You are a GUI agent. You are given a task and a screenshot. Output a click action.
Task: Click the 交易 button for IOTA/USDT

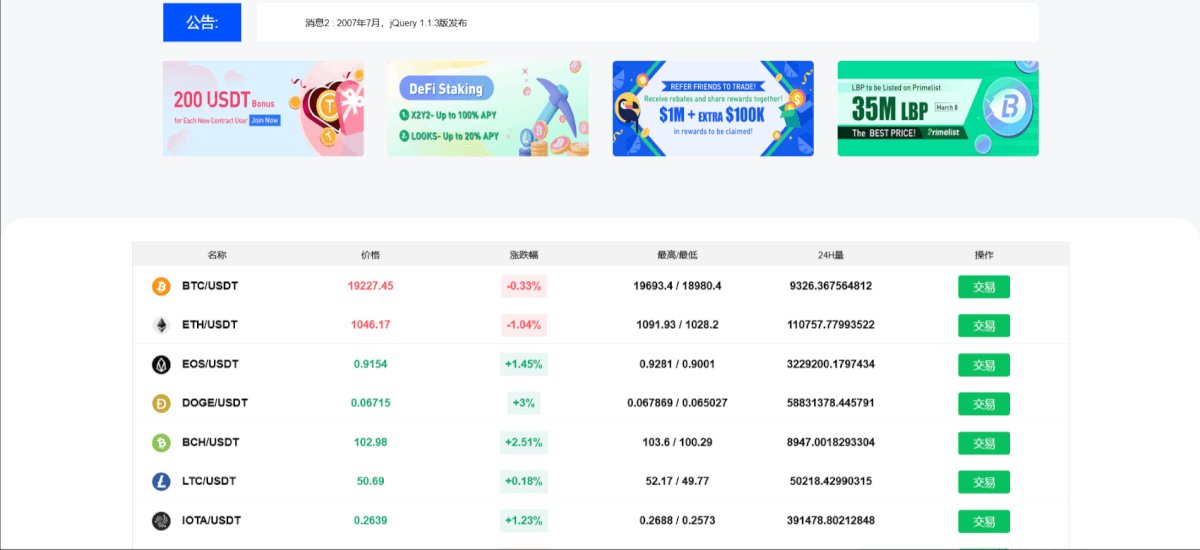click(984, 520)
